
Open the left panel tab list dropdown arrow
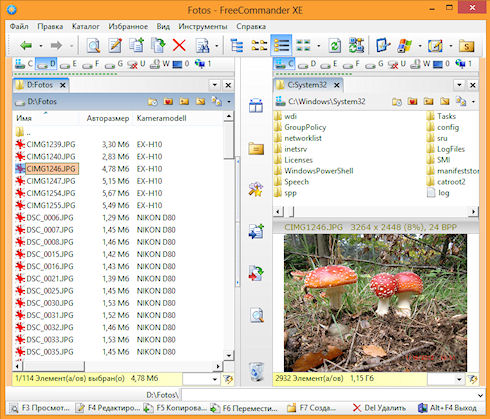coord(215,85)
